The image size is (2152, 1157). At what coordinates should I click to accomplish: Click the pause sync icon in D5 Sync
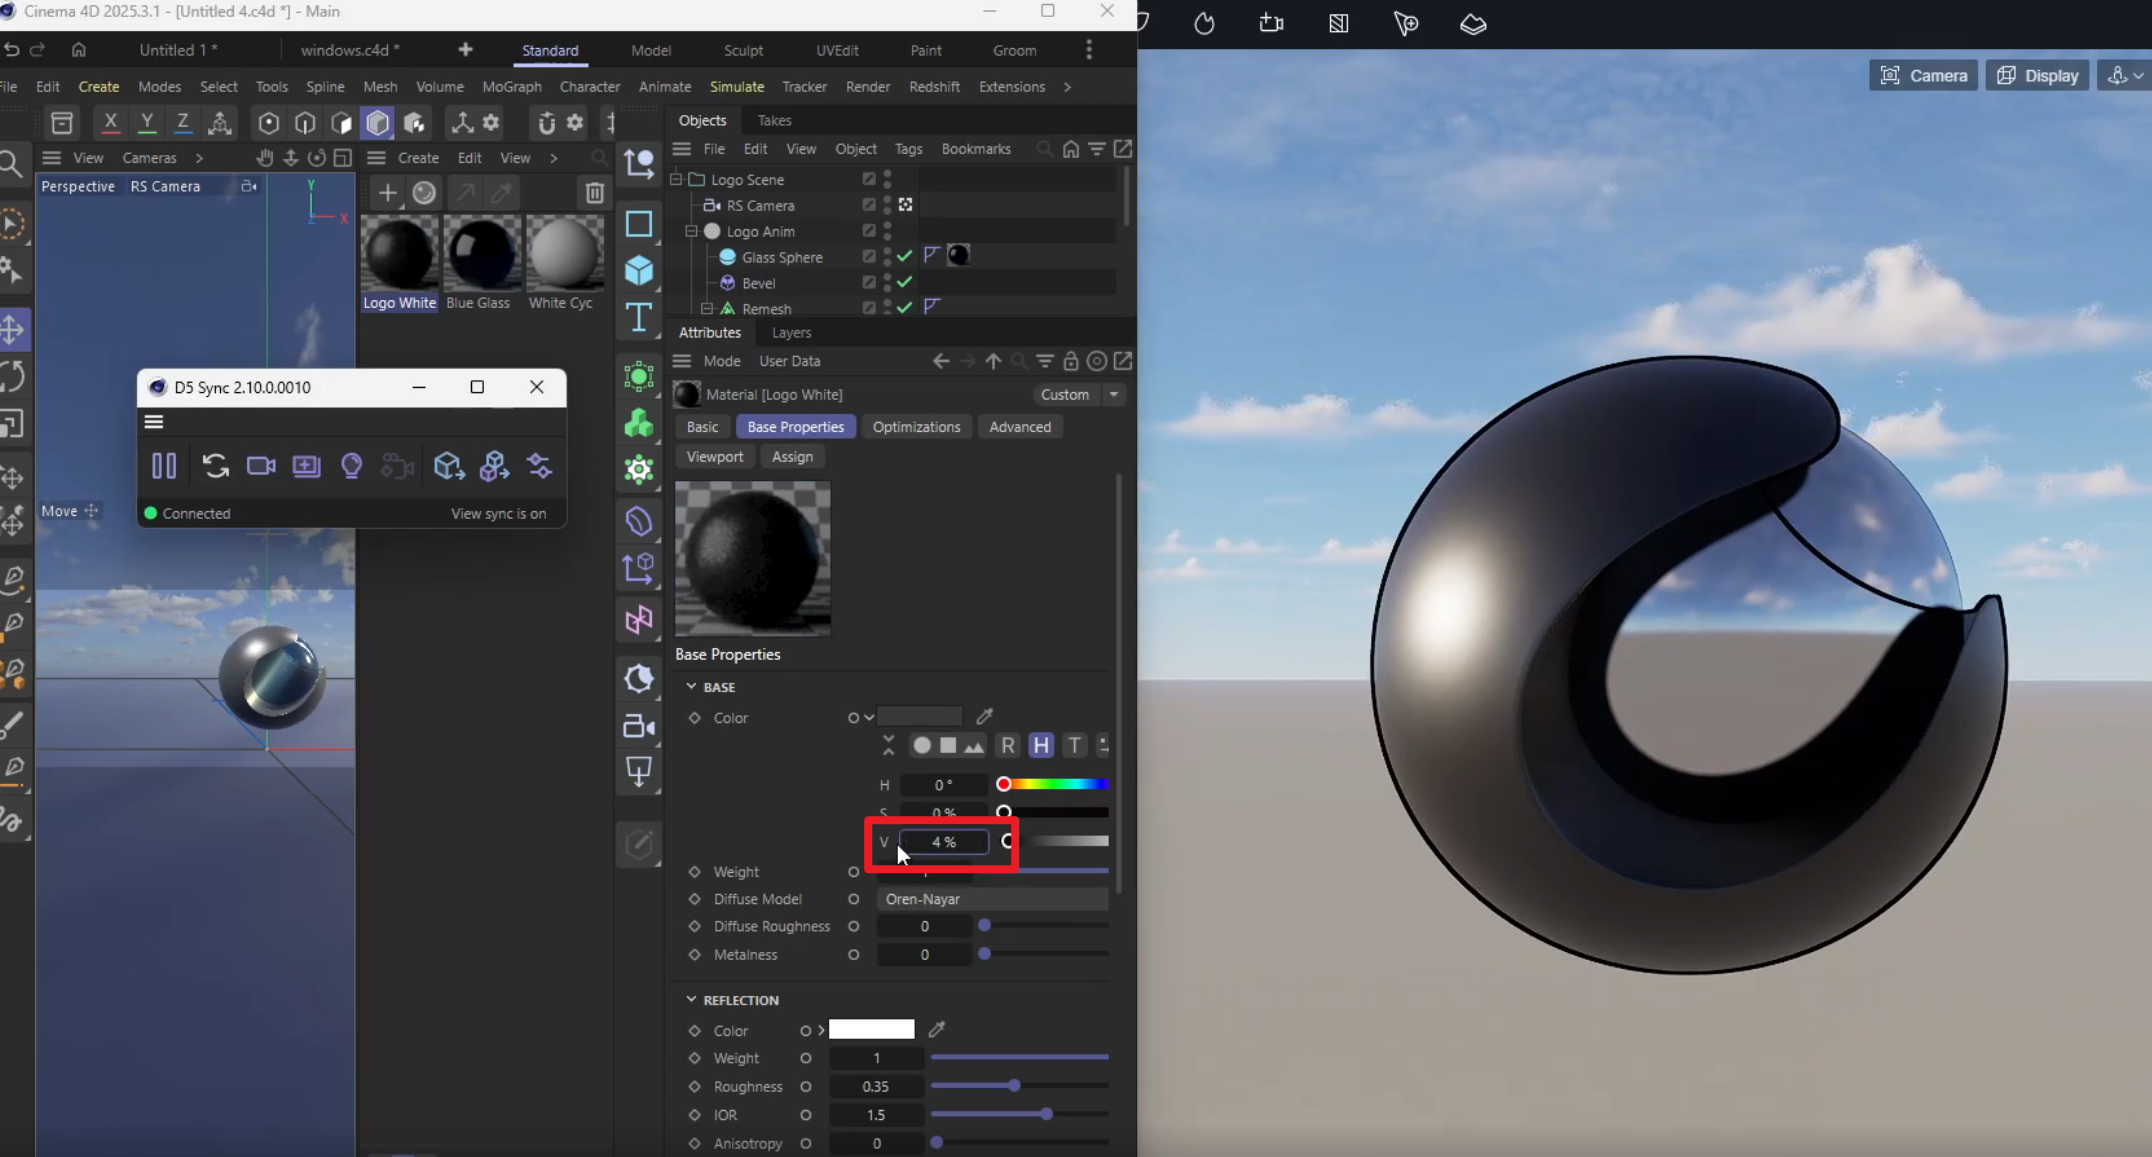[x=164, y=466]
